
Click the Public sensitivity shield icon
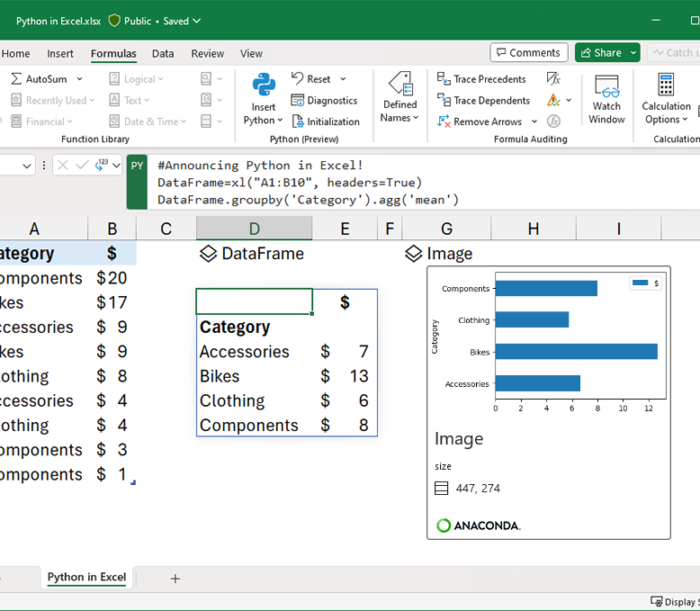point(114,21)
